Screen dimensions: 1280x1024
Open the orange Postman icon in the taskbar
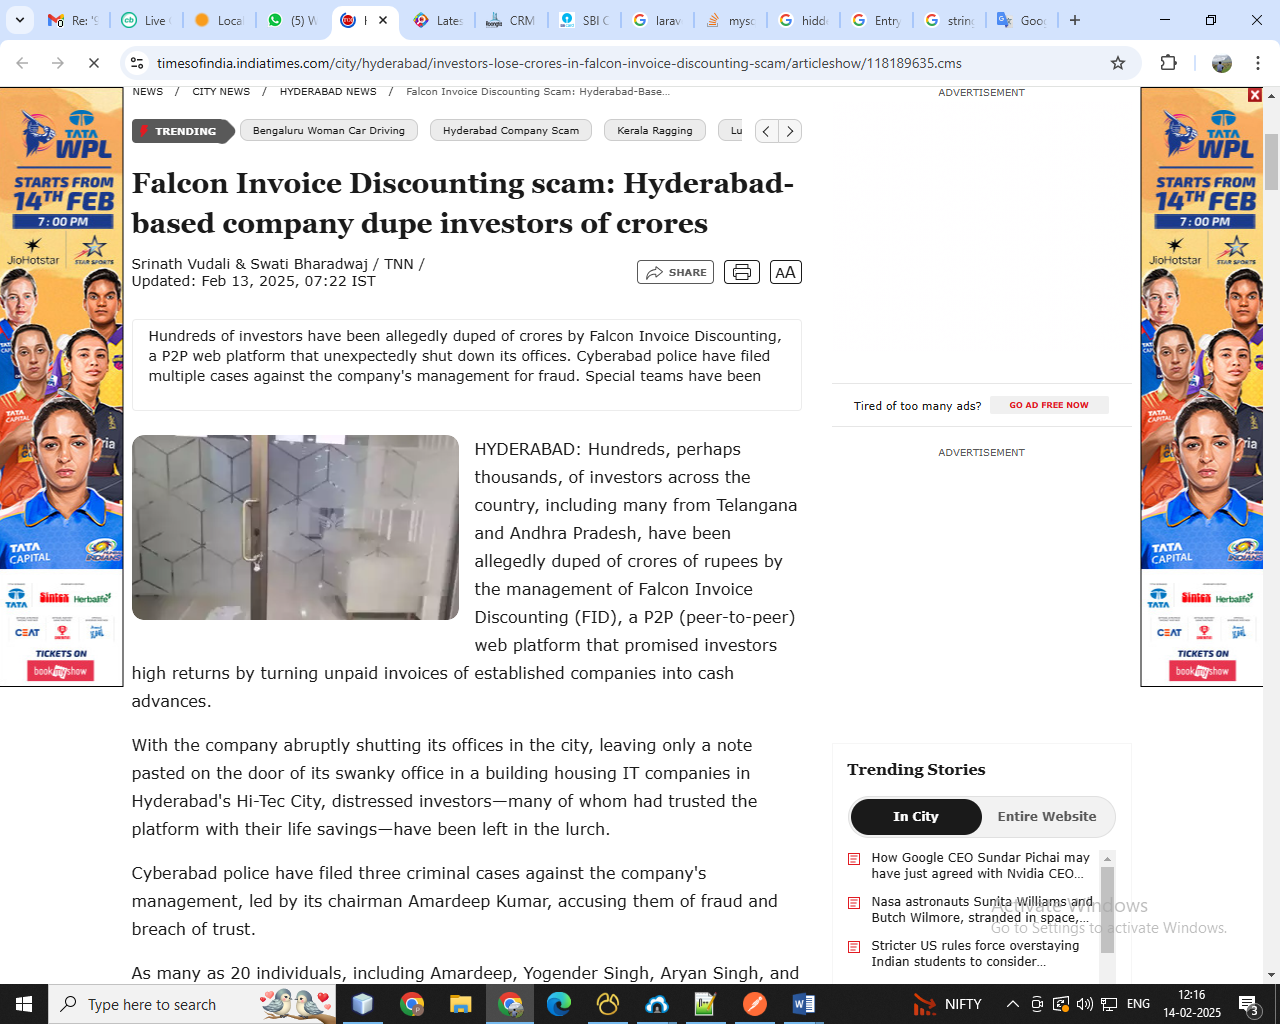tap(754, 1004)
